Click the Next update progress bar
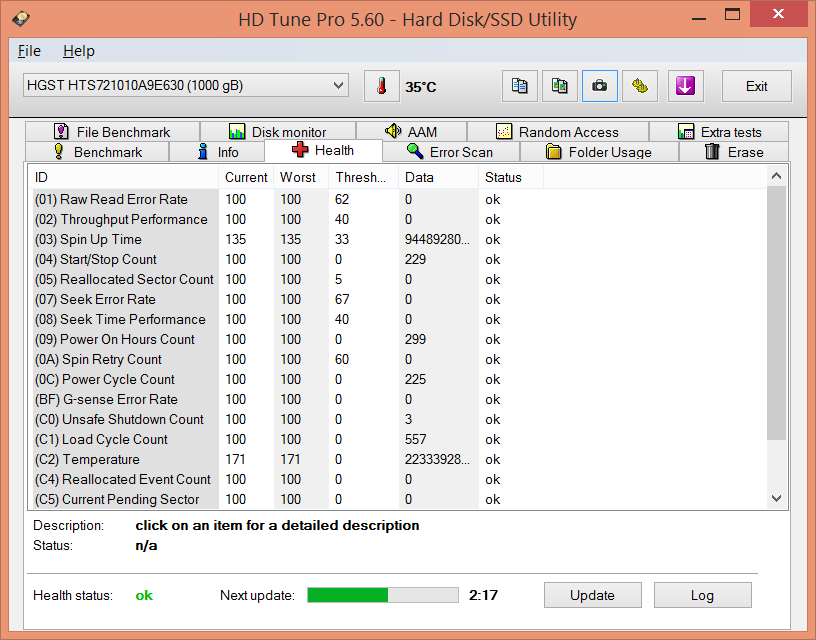Screen dimensions: 816x640 [x=383, y=595]
